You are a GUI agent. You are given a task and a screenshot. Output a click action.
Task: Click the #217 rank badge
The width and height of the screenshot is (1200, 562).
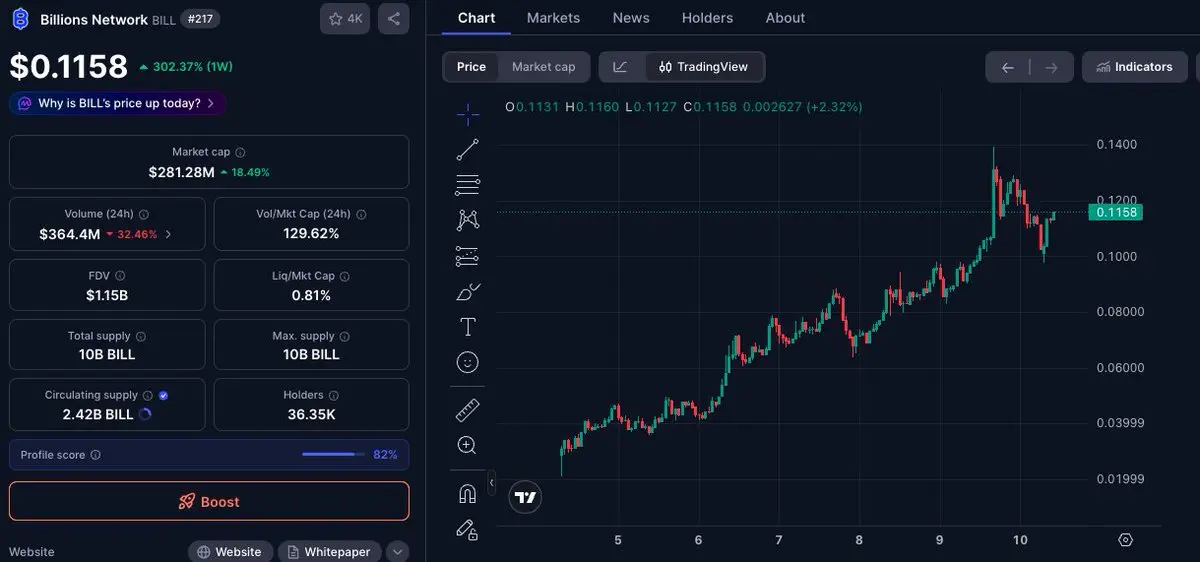[200, 19]
